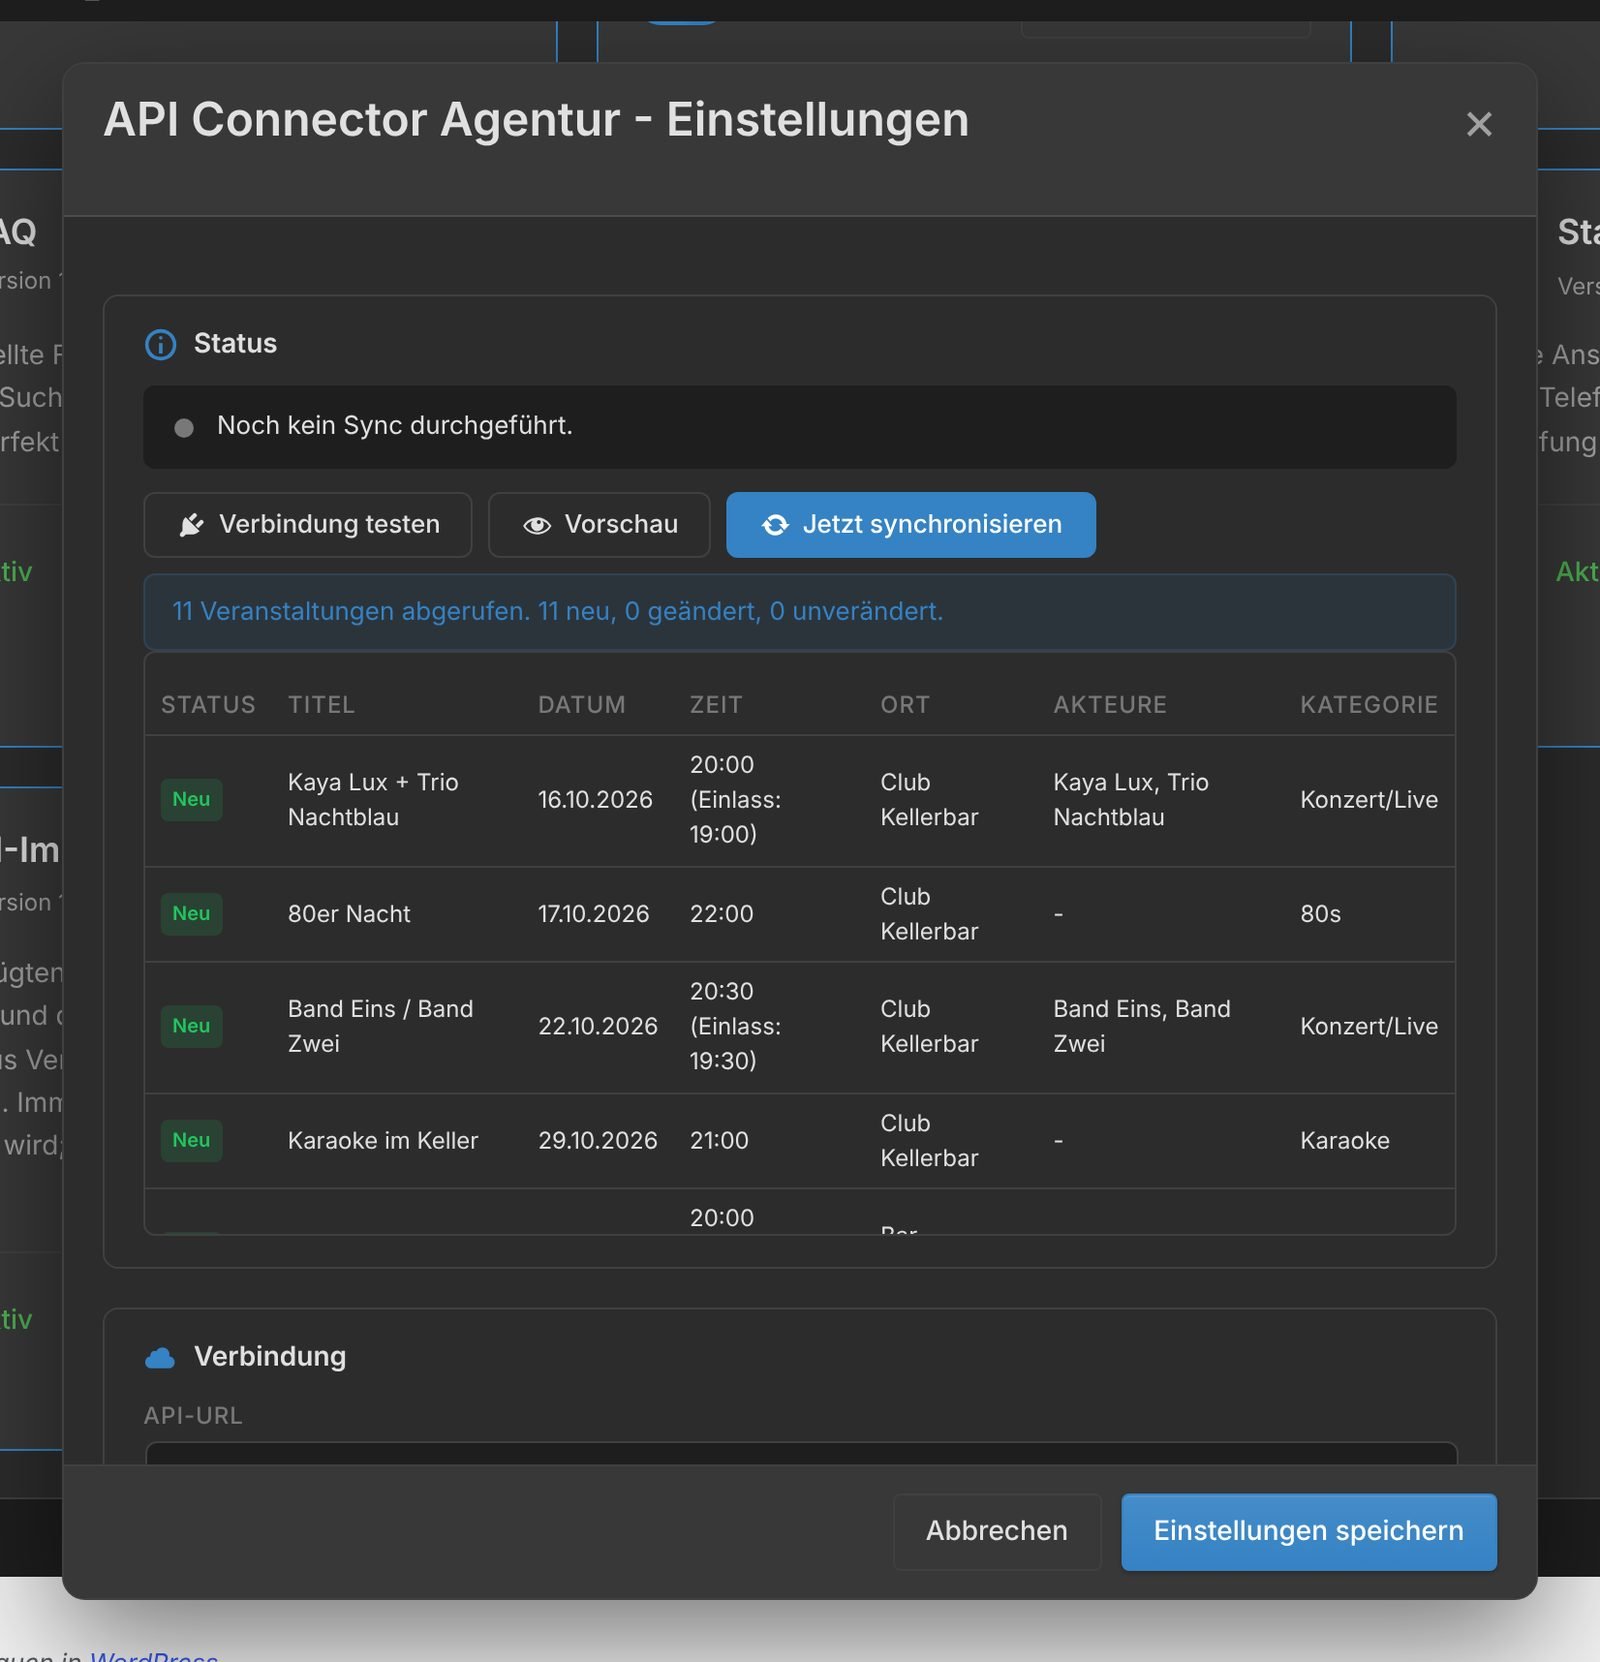Click the Status info icon
This screenshot has height=1662, width=1600.
click(160, 344)
